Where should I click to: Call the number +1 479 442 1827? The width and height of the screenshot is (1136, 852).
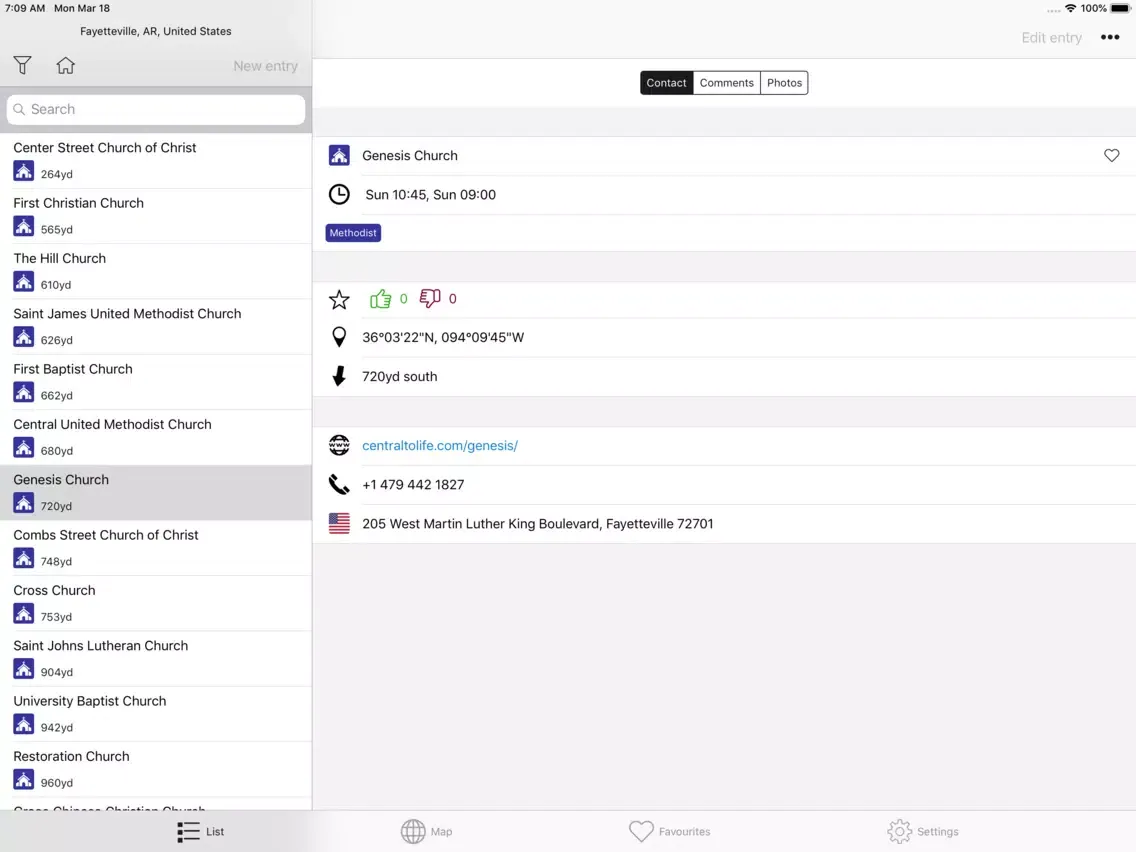coord(413,485)
